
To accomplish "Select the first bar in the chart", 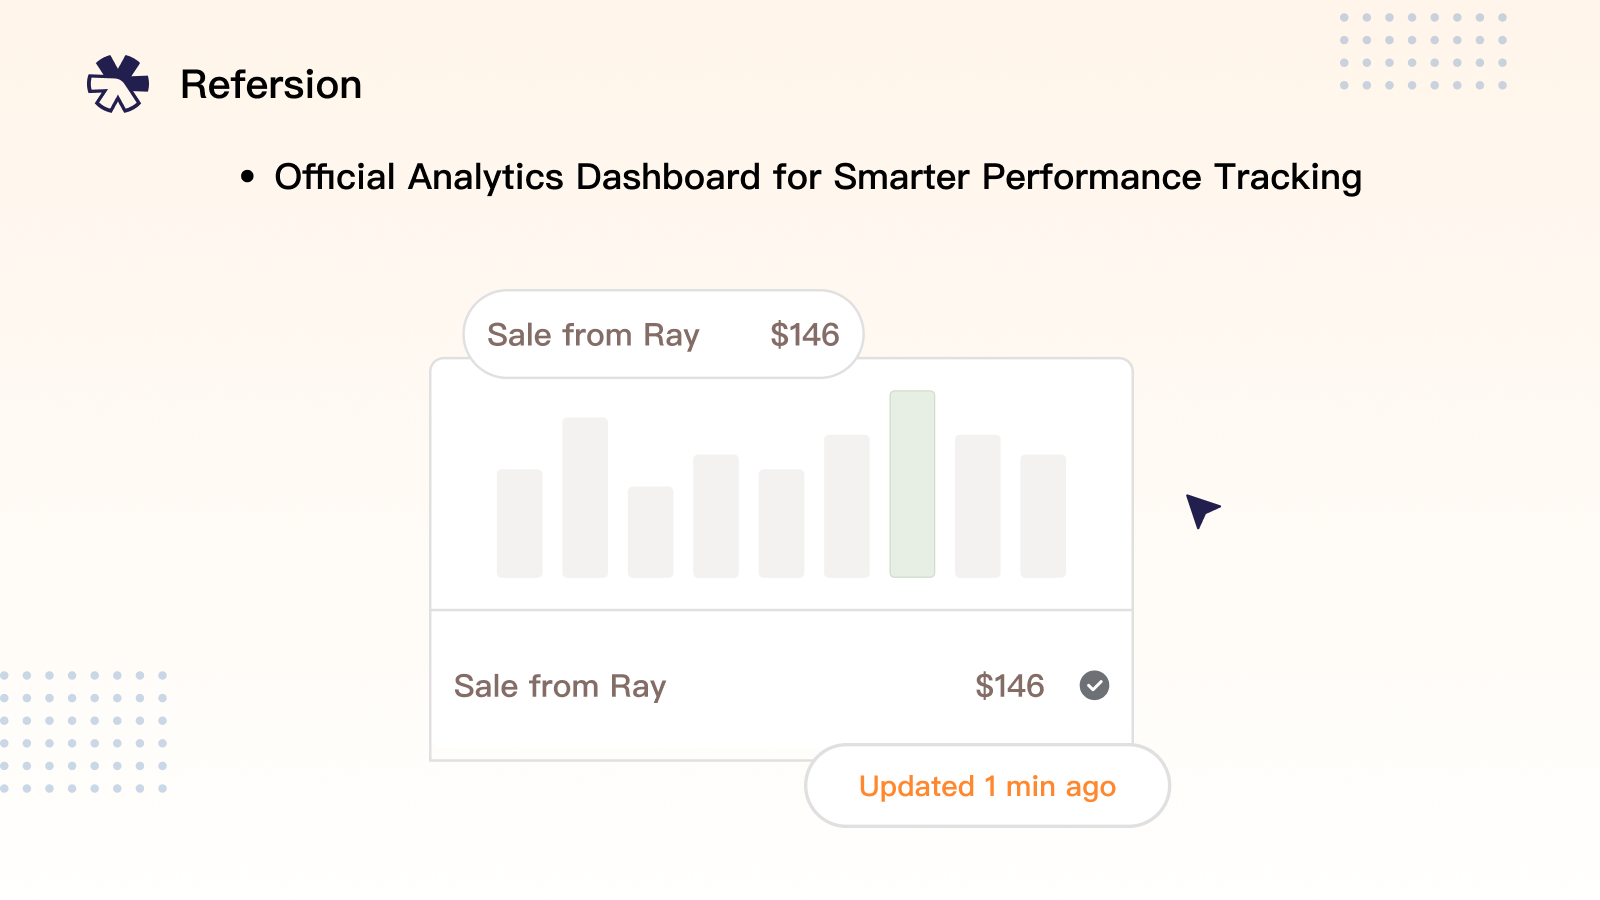I will click(x=520, y=523).
